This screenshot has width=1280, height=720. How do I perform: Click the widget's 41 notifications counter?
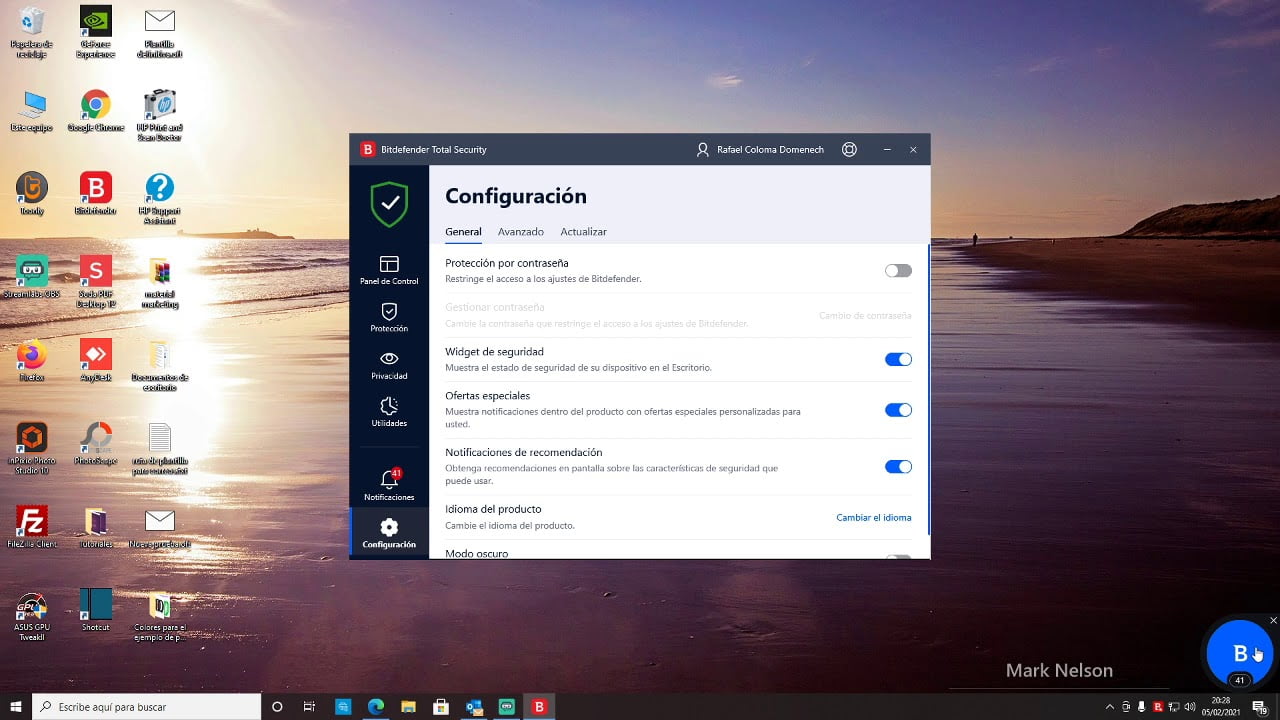tap(1240, 680)
